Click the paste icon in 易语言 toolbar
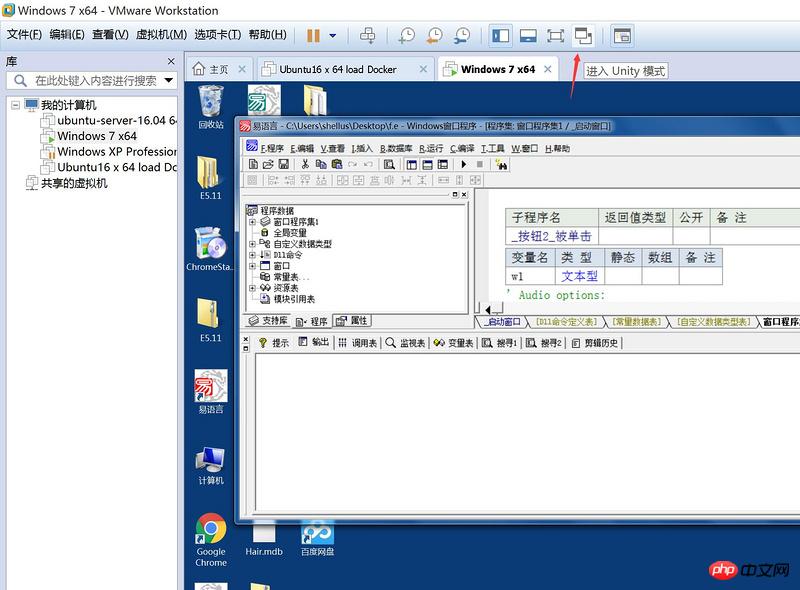The width and height of the screenshot is (800, 590). pyautogui.click(x=337, y=164)
